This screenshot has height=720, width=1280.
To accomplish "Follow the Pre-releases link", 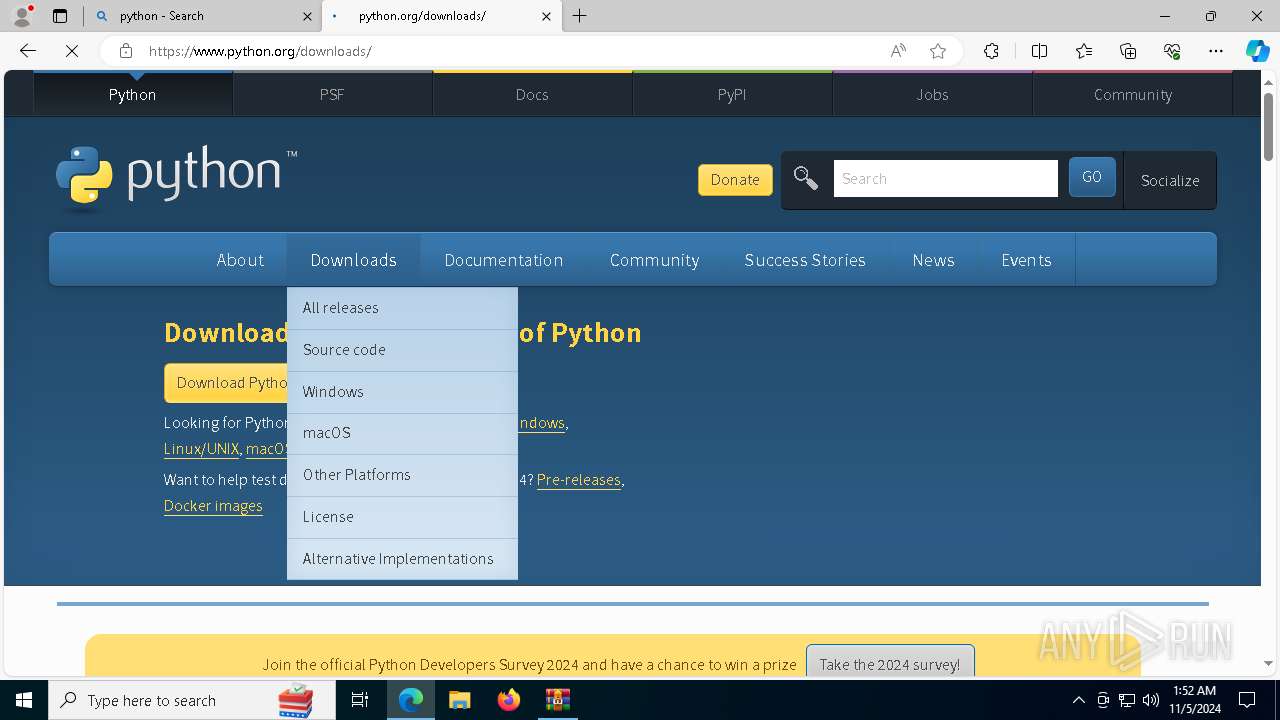I will [x=579, y=480].
